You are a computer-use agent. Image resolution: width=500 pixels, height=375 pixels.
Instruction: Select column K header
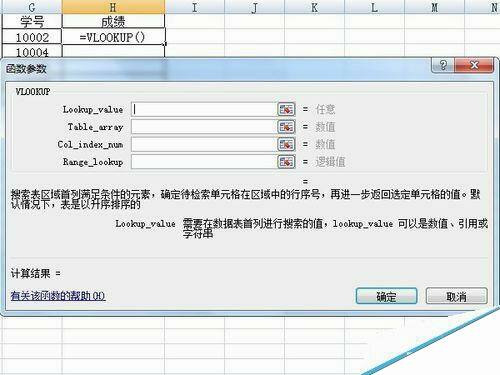pyautogui.click(x=314, y=7)
